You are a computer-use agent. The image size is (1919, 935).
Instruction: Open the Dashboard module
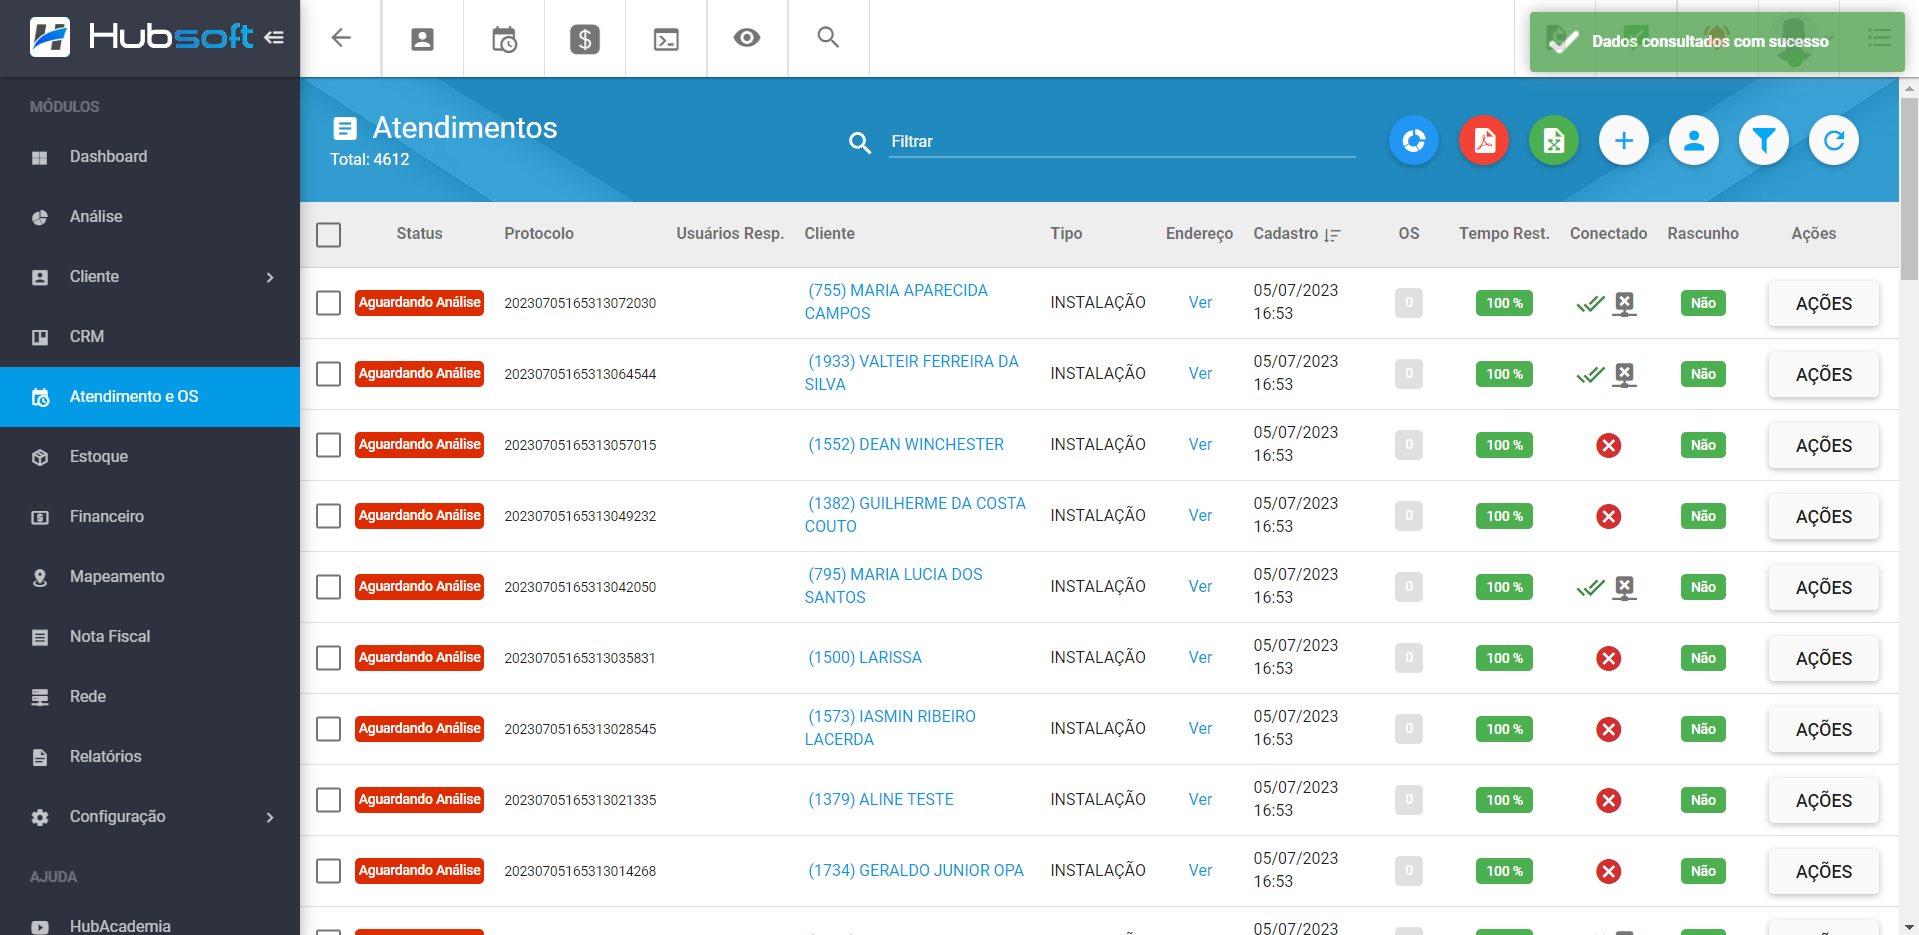[150, 157]
